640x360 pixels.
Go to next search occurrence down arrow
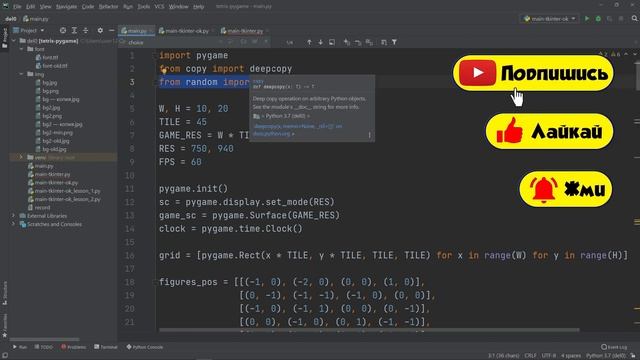point(320,42)
